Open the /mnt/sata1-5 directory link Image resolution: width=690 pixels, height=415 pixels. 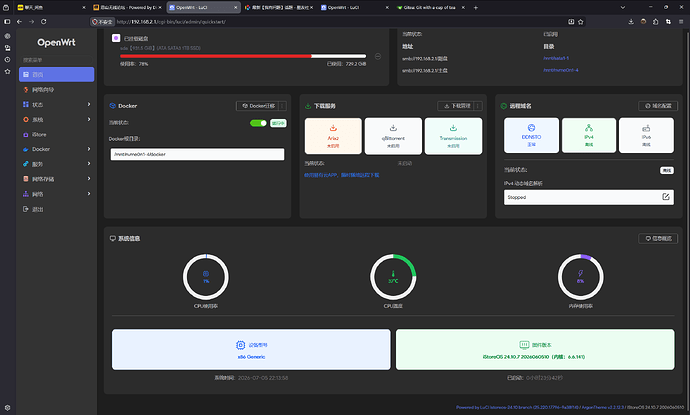coord(556,58)
